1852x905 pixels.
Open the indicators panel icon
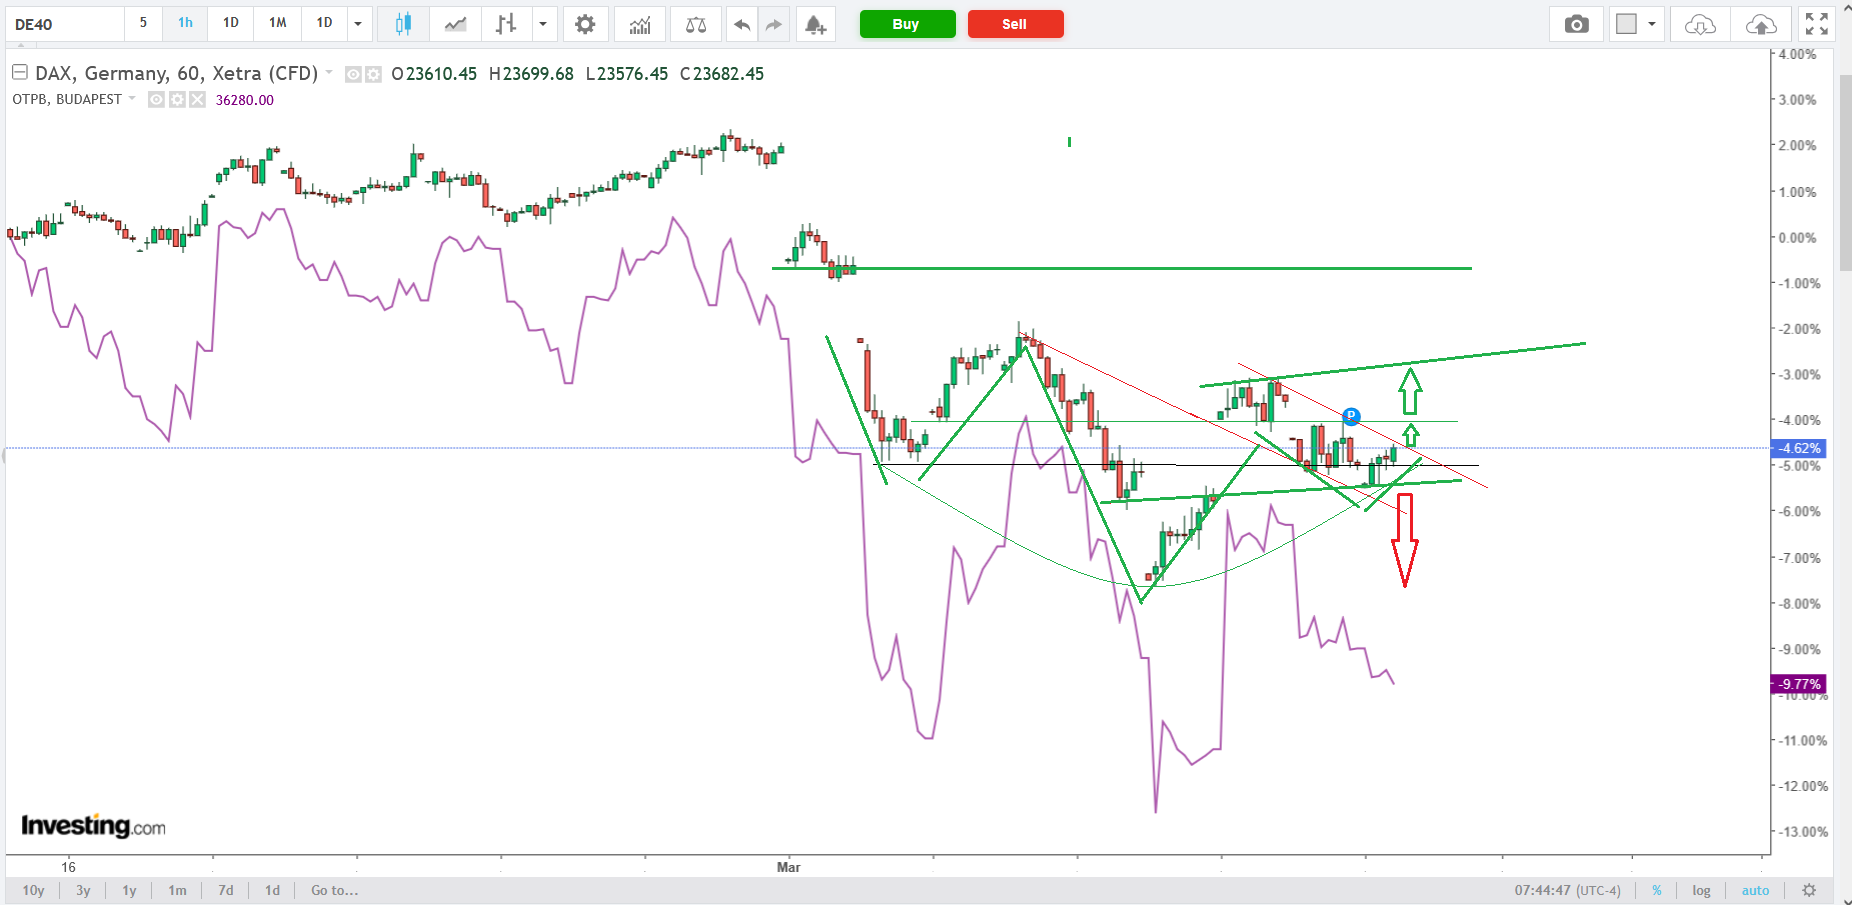[640, 24]
